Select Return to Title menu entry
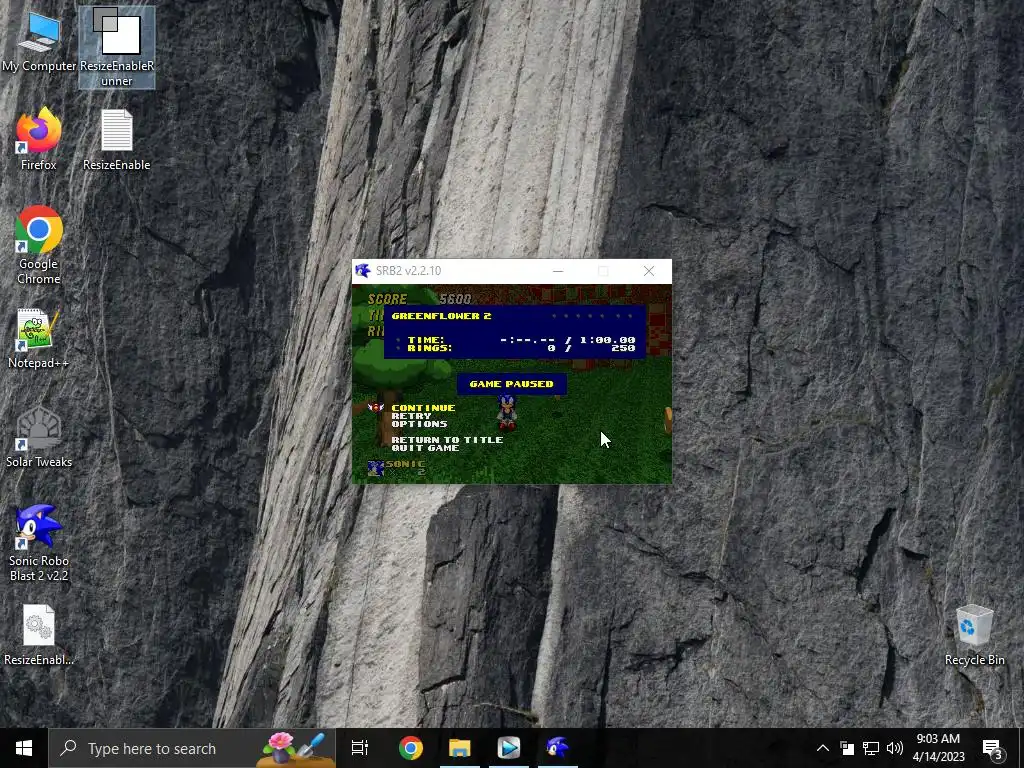 (447, 440)
